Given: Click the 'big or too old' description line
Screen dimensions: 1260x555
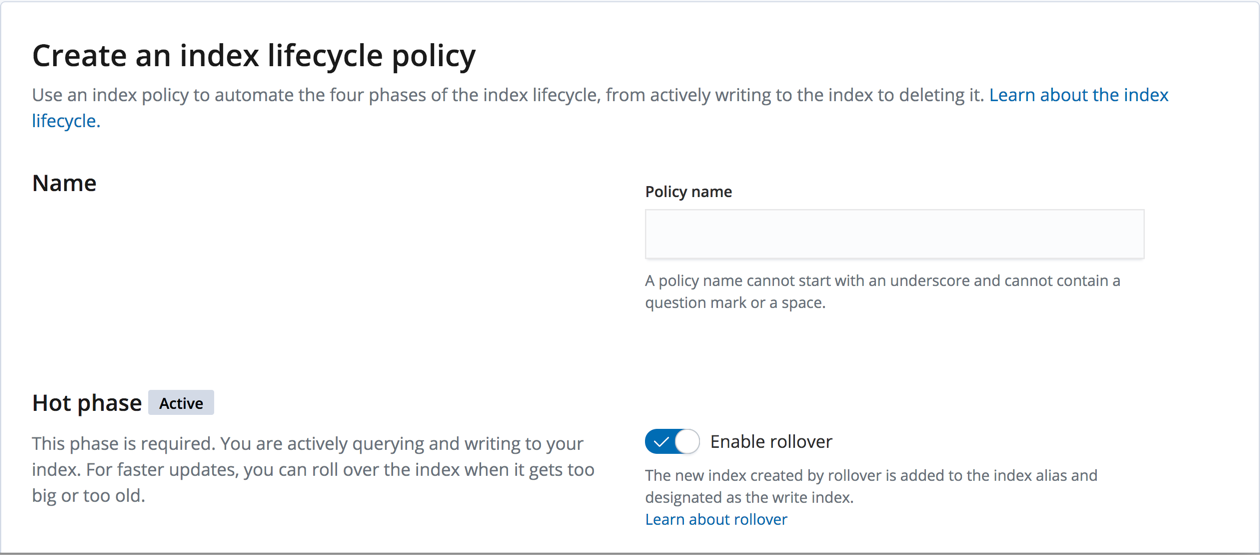Looking at the screenshot, I should pos(88,495).
